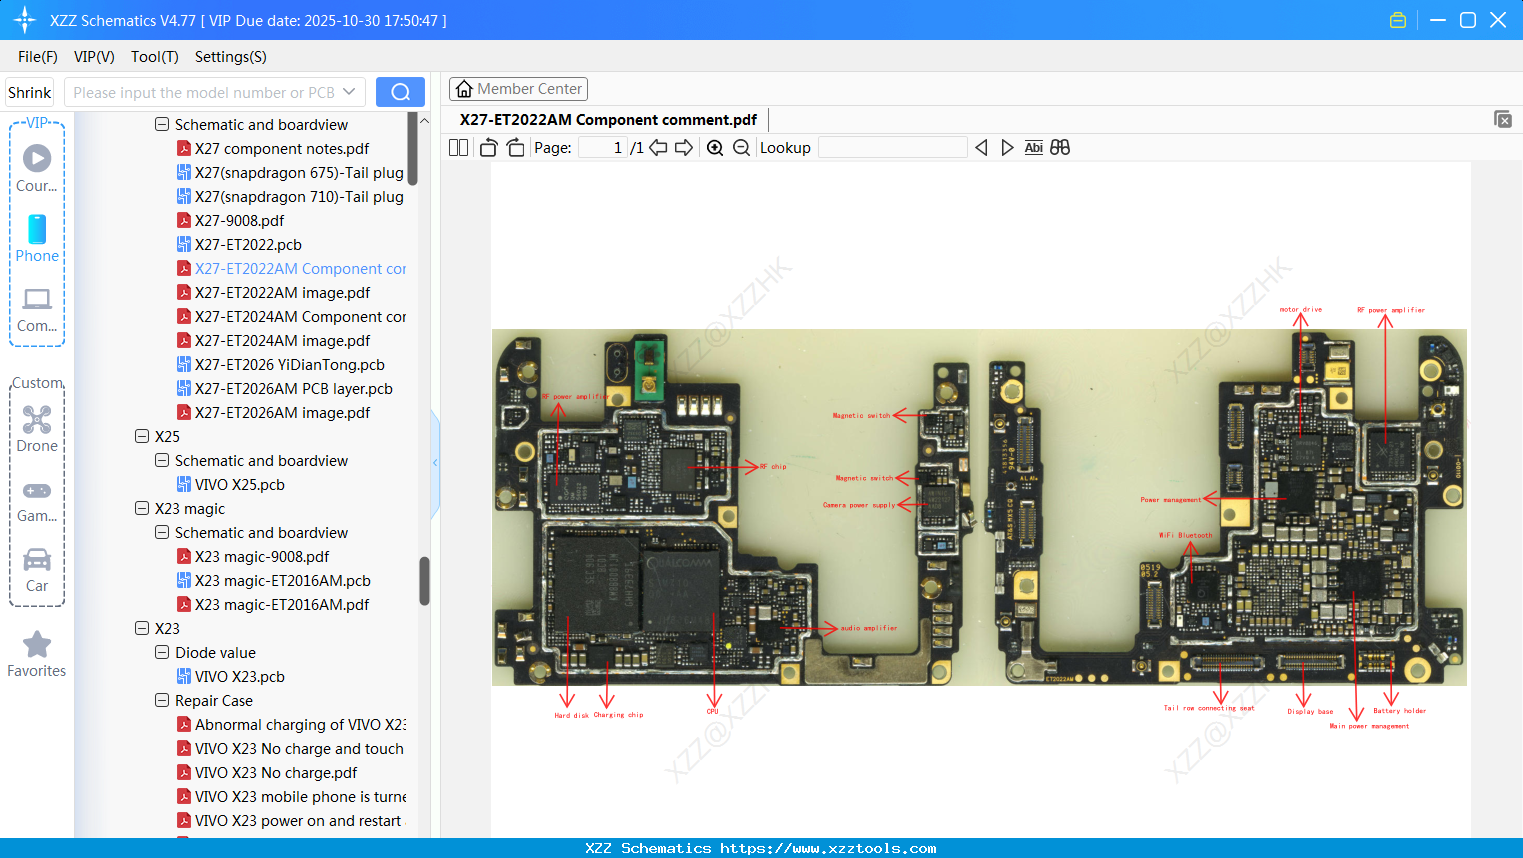
Task: Collapse the Repair Case section
Action: tap(161, 700)
